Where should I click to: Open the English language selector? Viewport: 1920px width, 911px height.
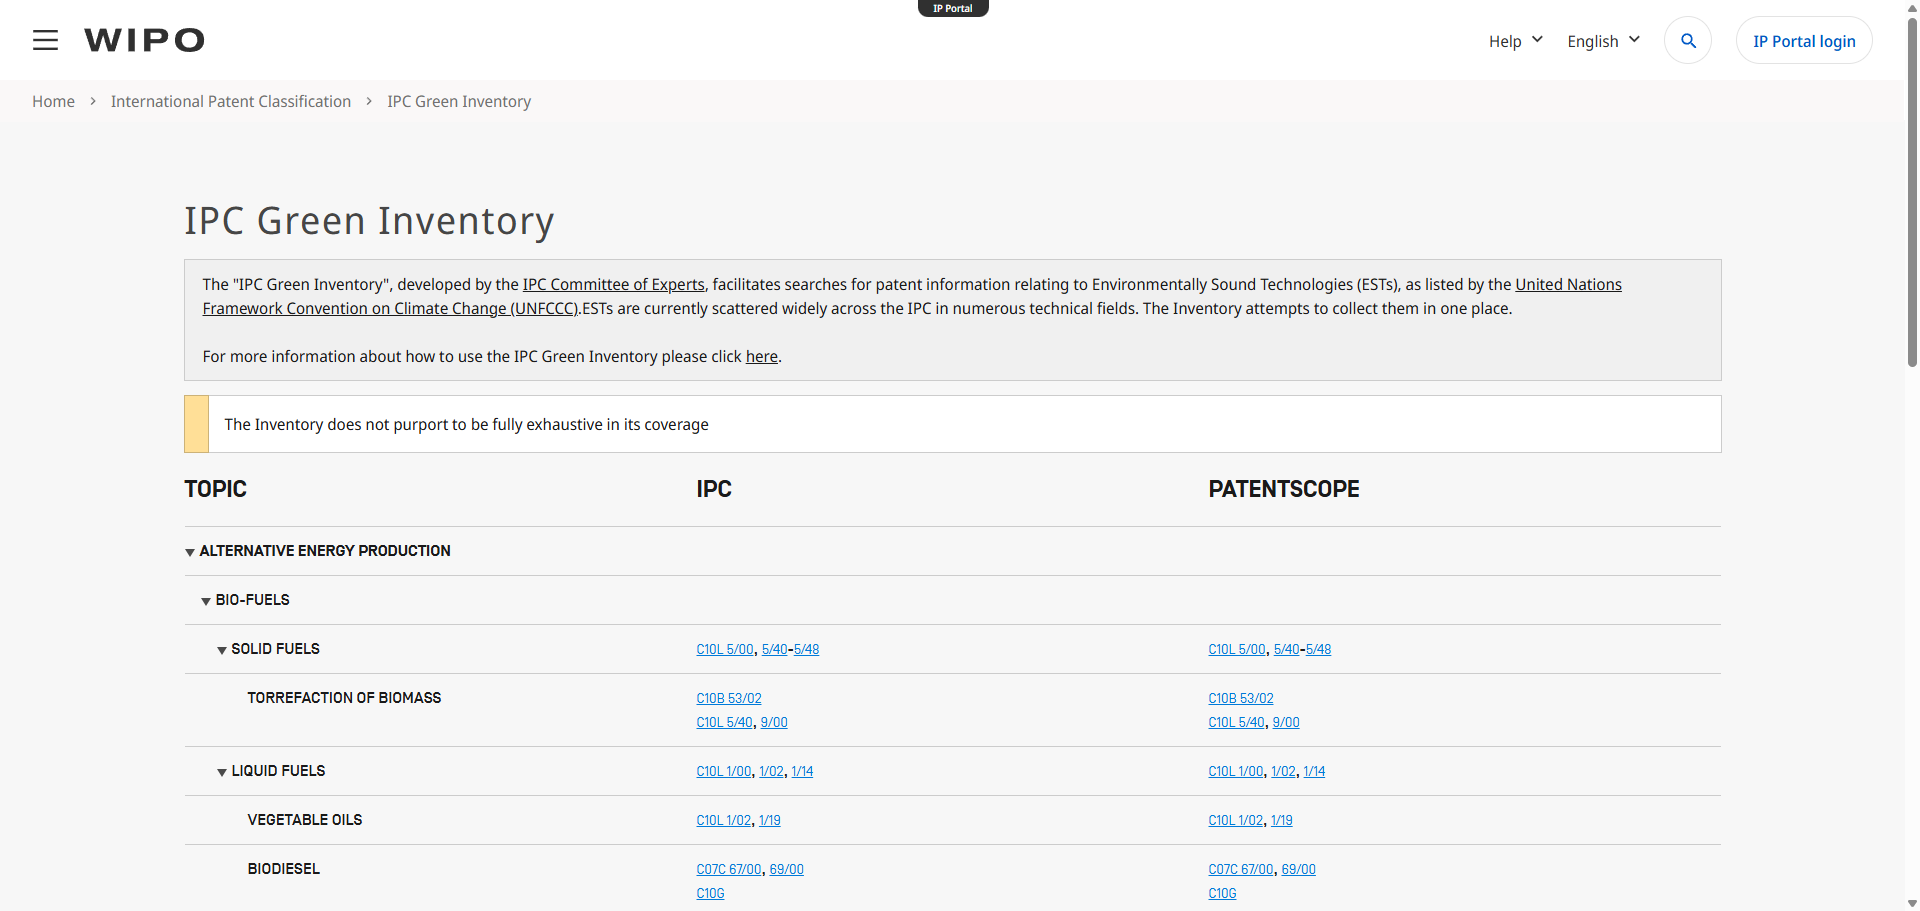coord(1603,41)
